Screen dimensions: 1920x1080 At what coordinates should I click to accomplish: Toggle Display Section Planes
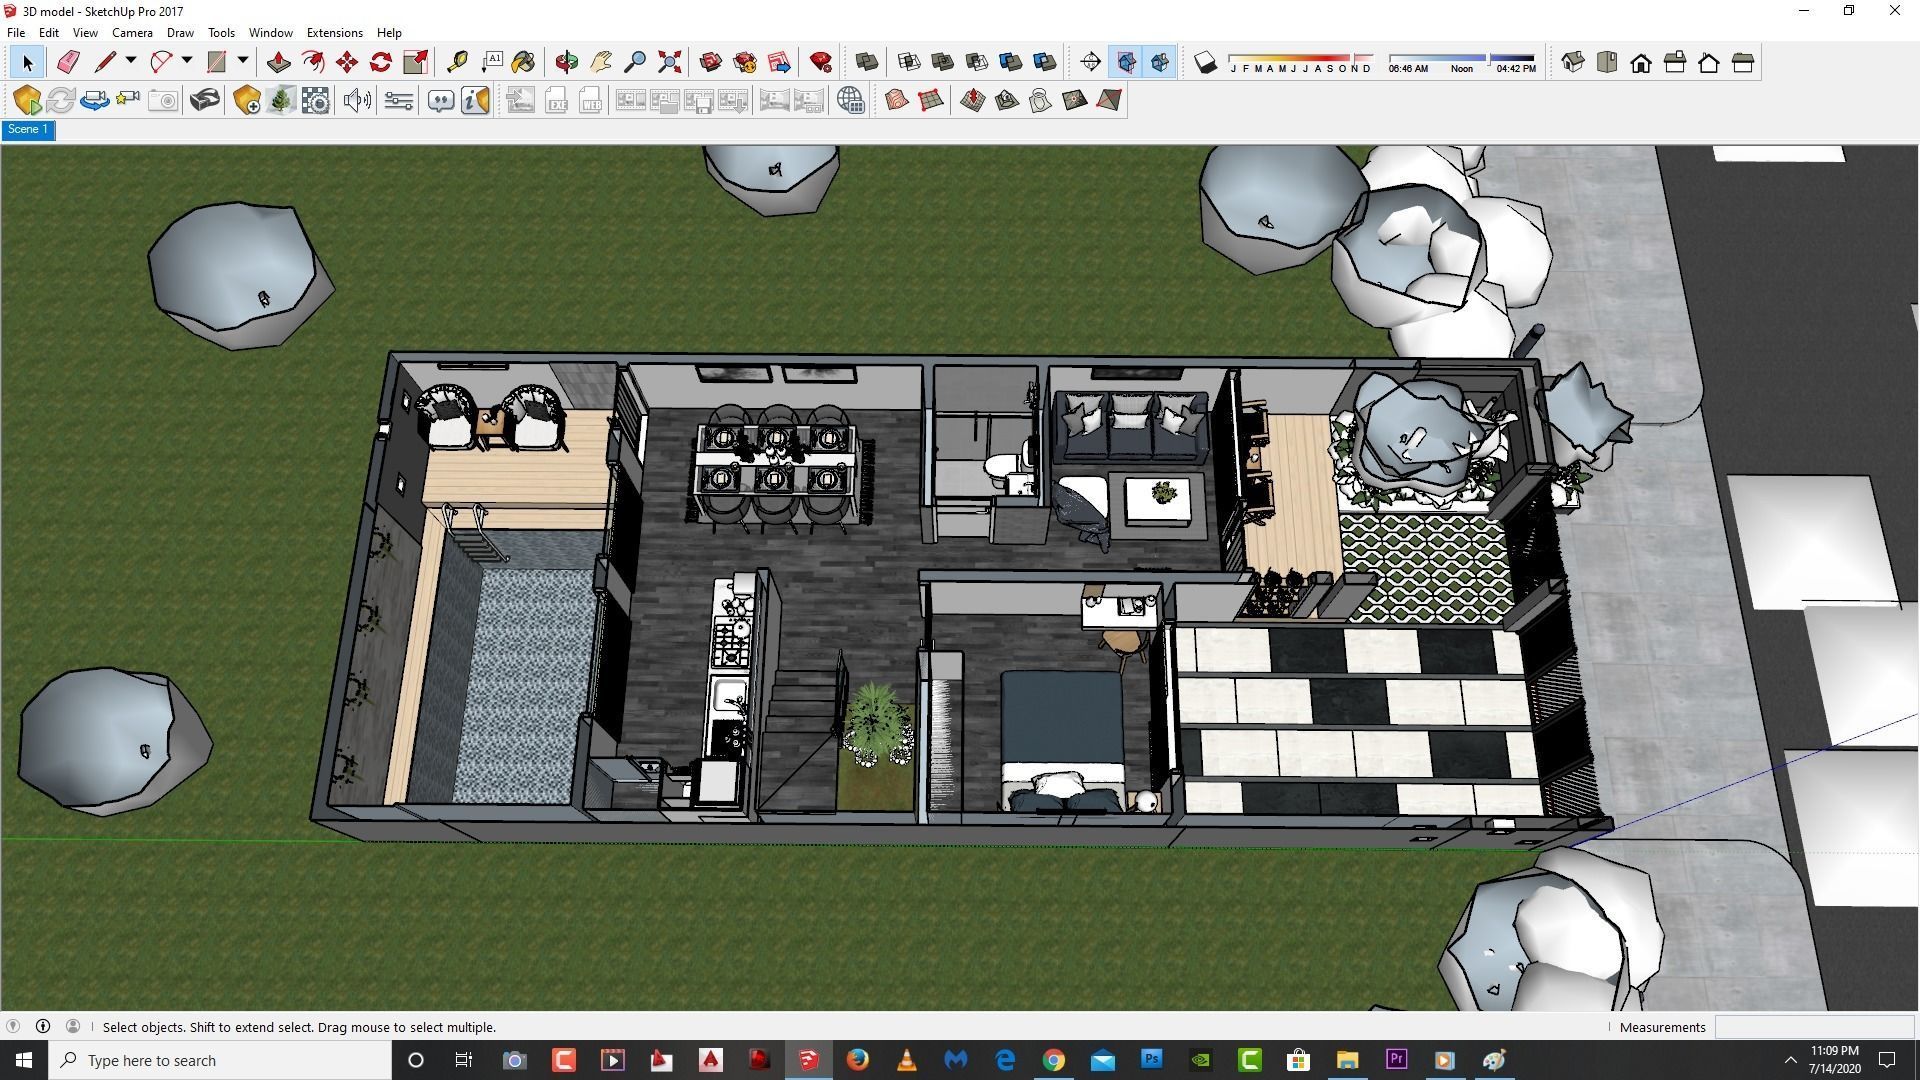(1126, 63)
